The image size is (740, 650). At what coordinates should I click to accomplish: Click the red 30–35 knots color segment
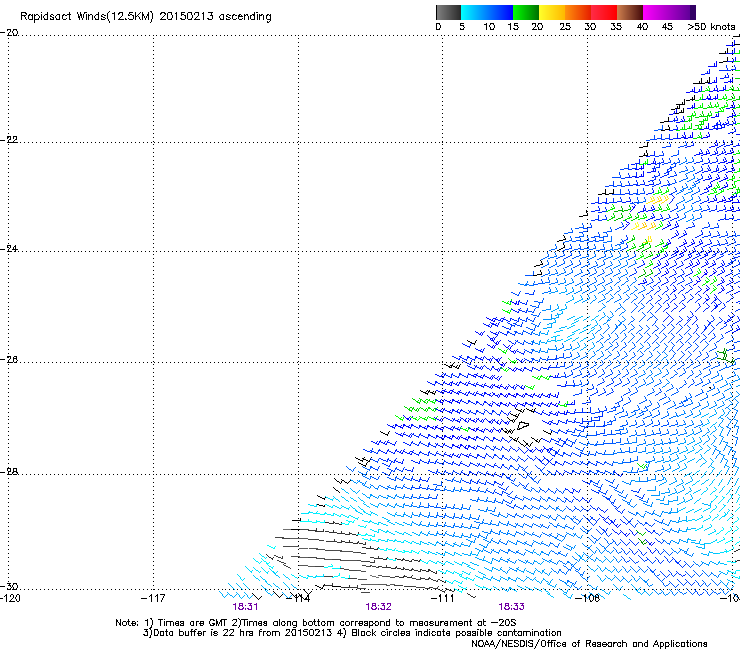604,12
